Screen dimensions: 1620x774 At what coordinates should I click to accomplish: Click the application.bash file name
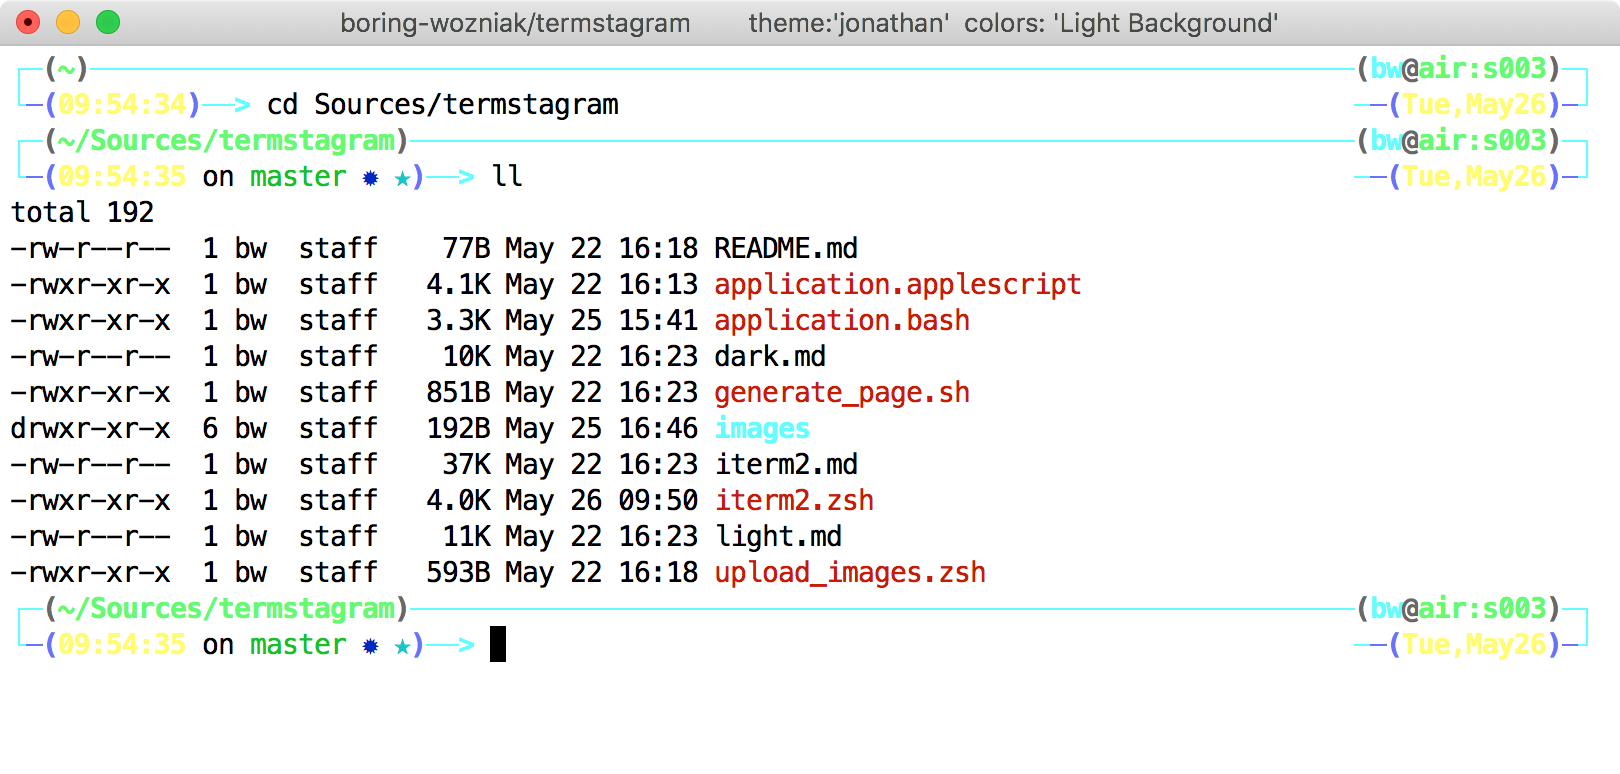coord(842,321)
